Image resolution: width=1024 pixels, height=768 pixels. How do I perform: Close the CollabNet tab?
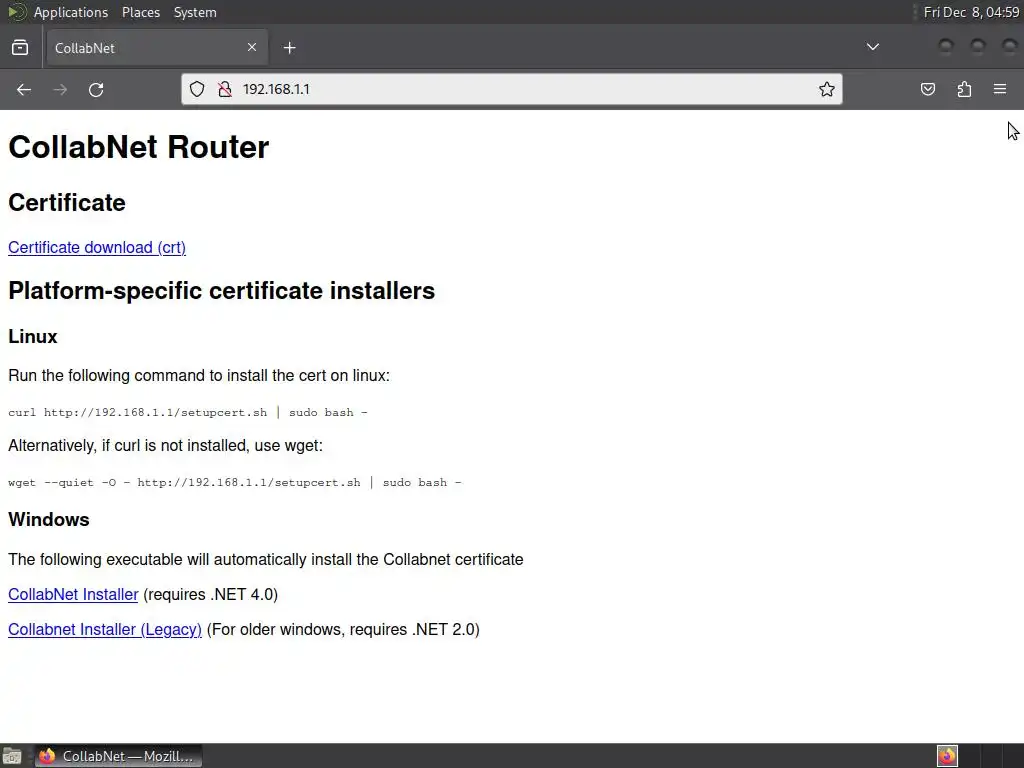[x=252, y=47]
